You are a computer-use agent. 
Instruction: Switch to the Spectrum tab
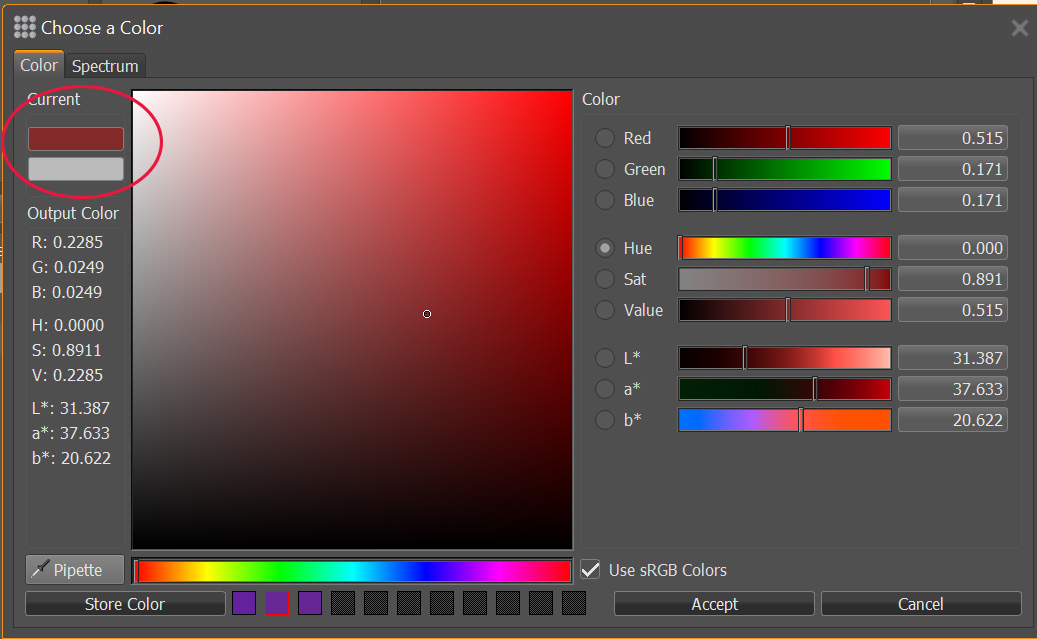(x=104, y=65)
